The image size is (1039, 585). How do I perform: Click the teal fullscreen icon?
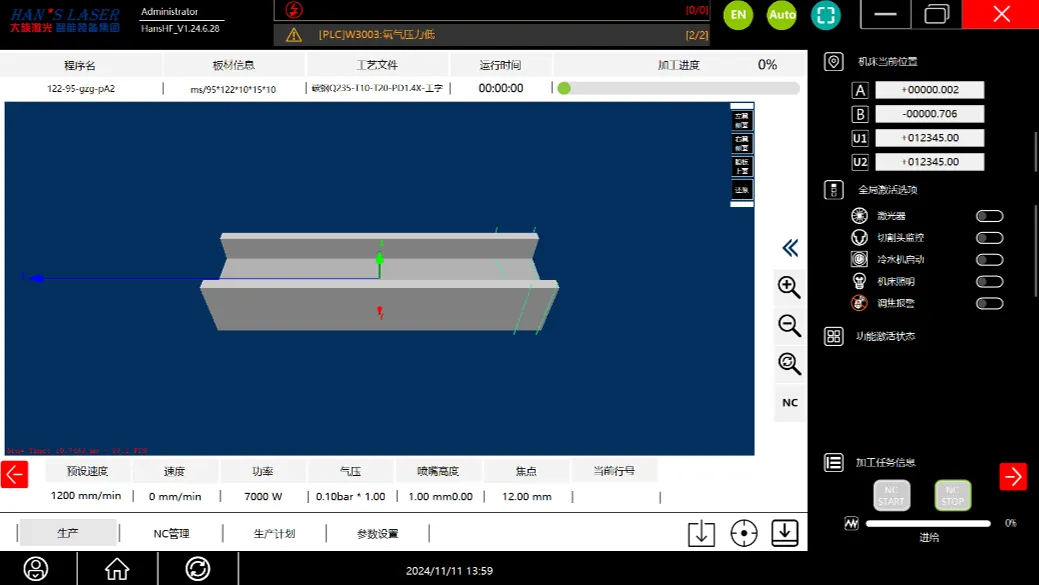click(x=826, y=15)
